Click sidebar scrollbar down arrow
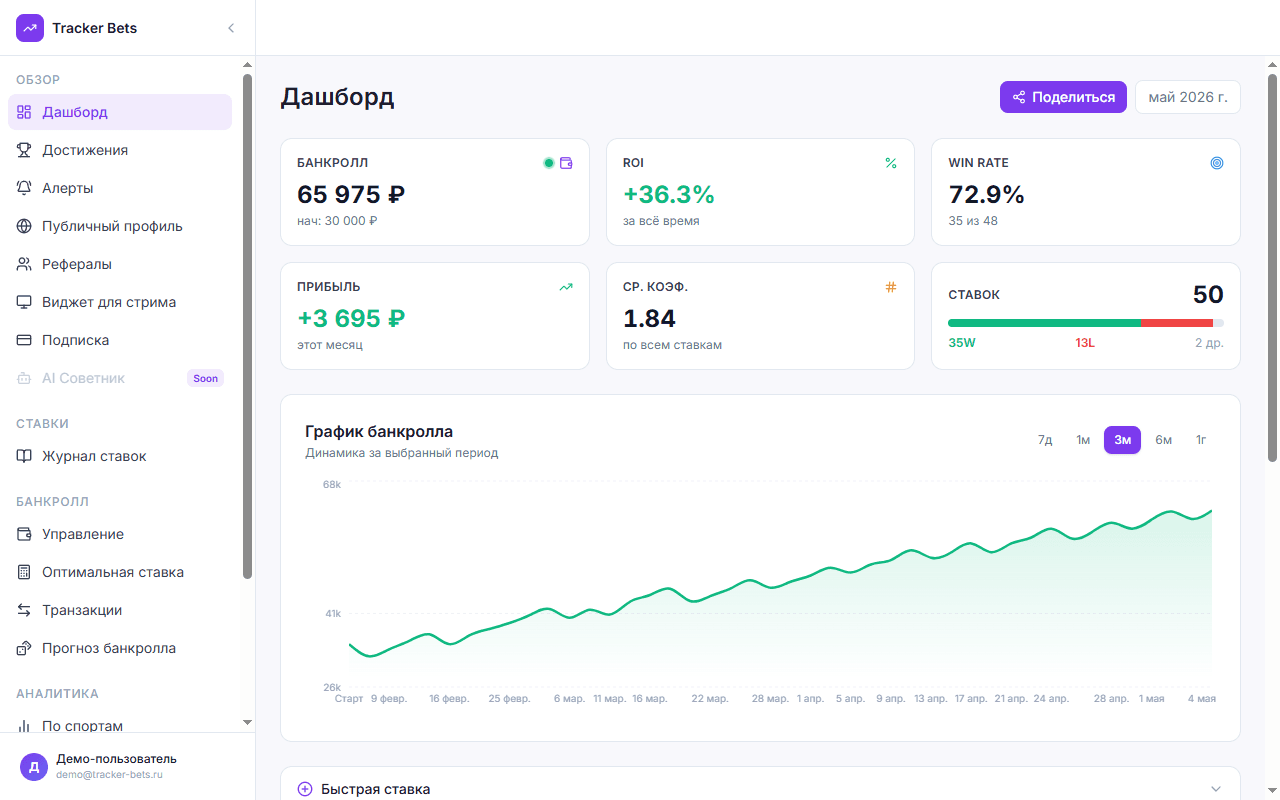 (247, 722)
